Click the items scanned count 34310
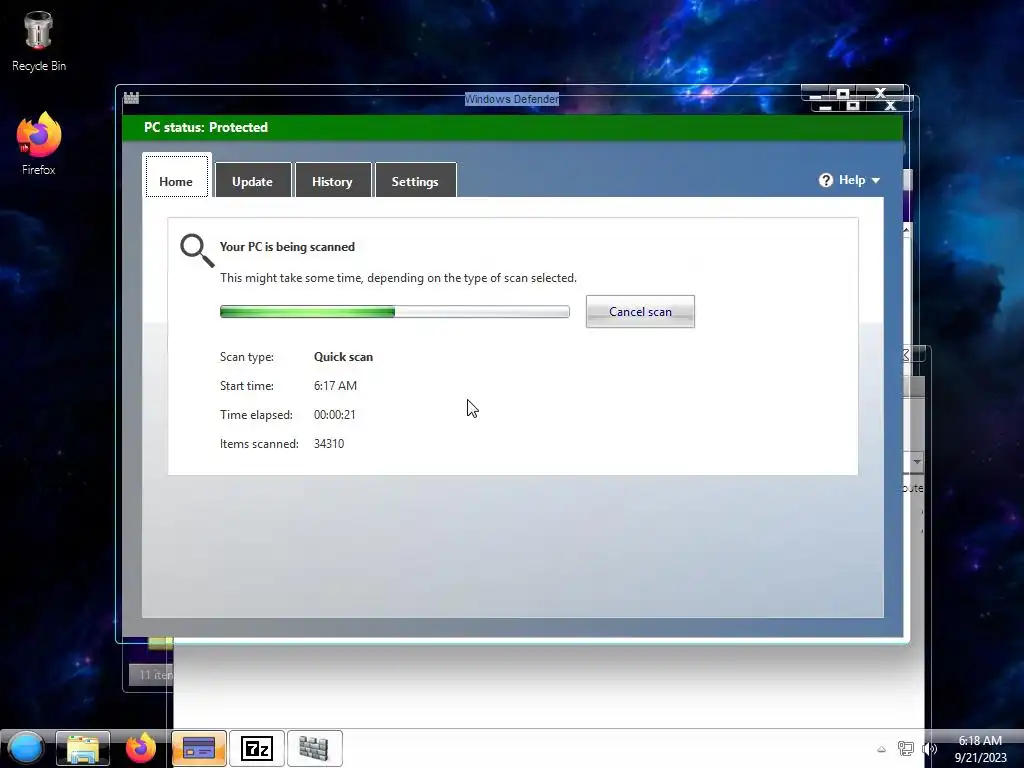This screenshot has height=768, width=1024. click(x=329, y=443)
